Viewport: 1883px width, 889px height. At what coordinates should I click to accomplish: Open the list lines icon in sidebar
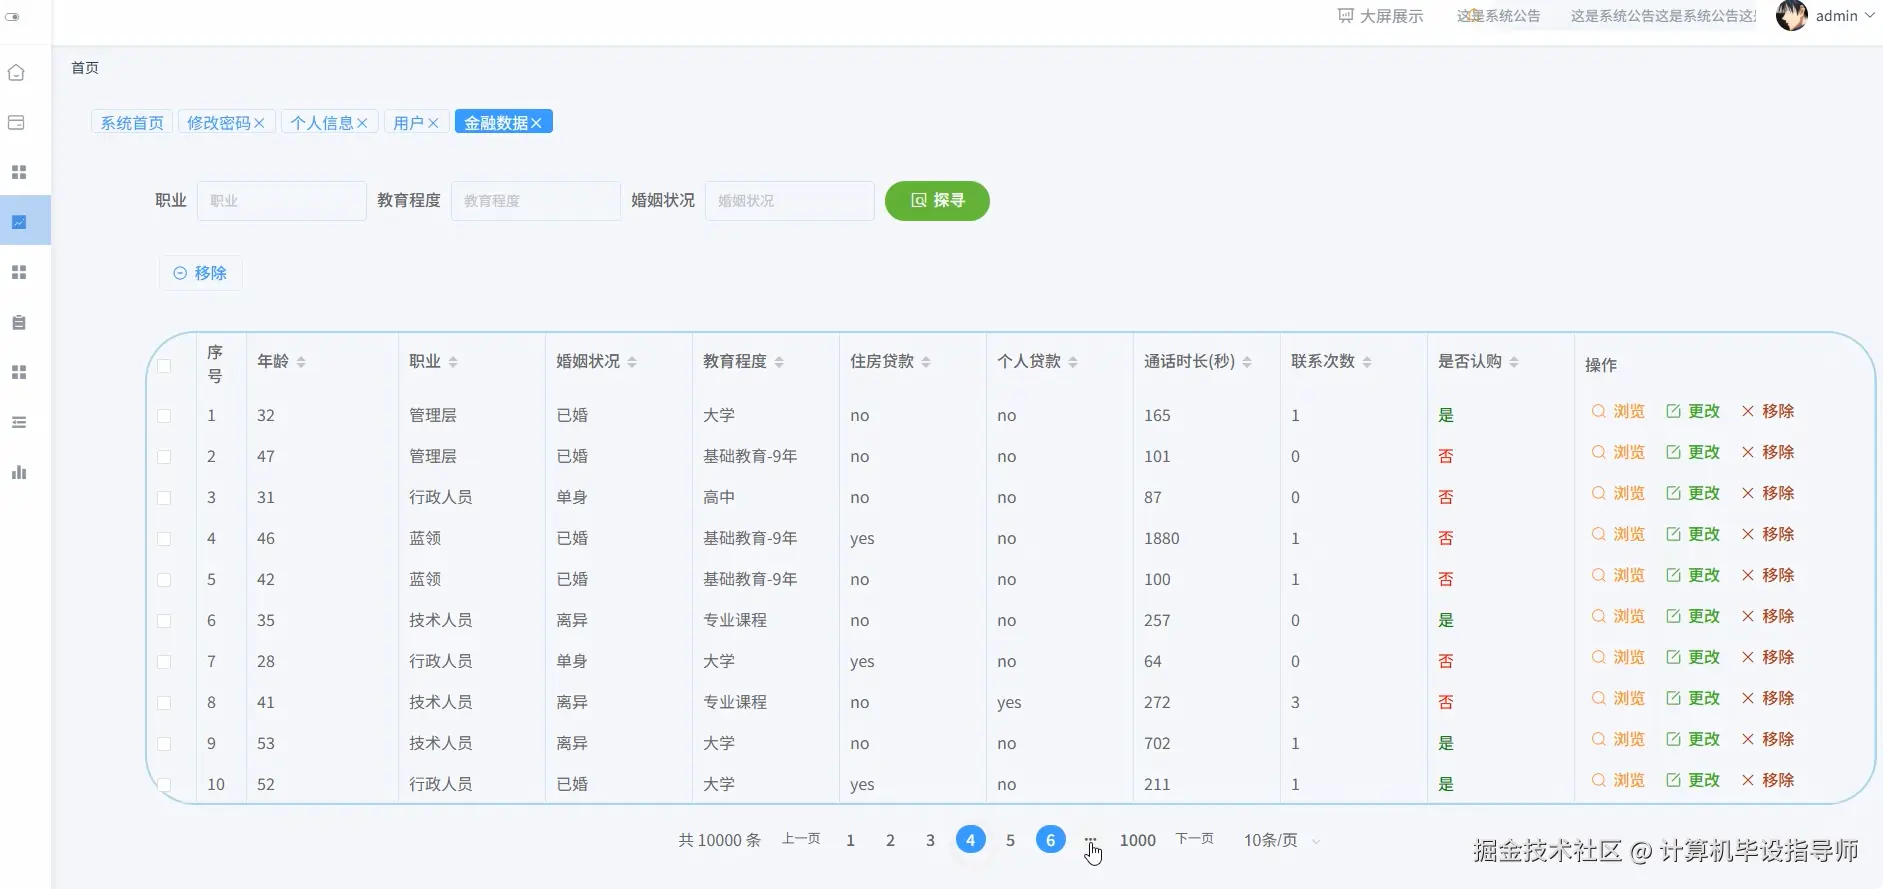coord(19,422)
